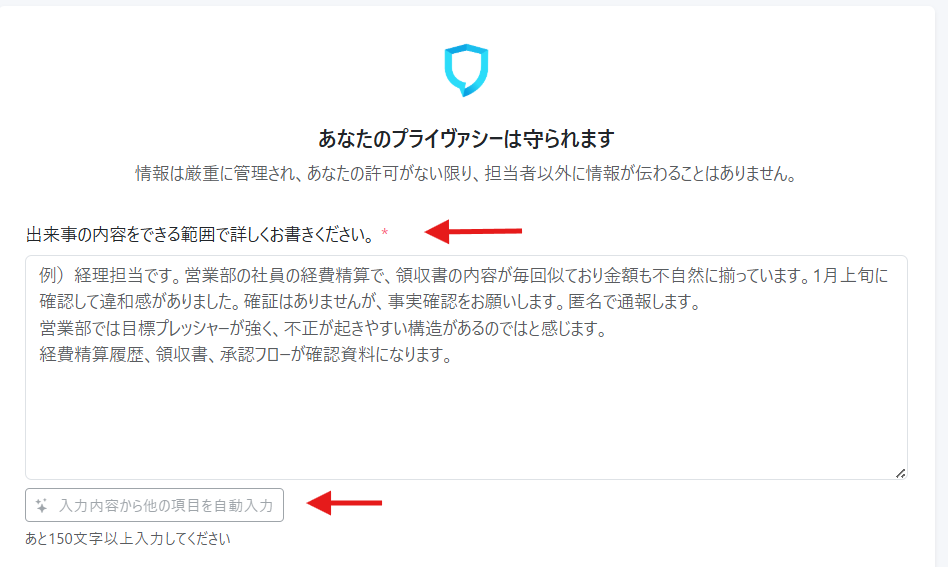Click the placeholder line starting with 営業部では目標プレッシャー

pyautogui.click(x=323, y=328)
